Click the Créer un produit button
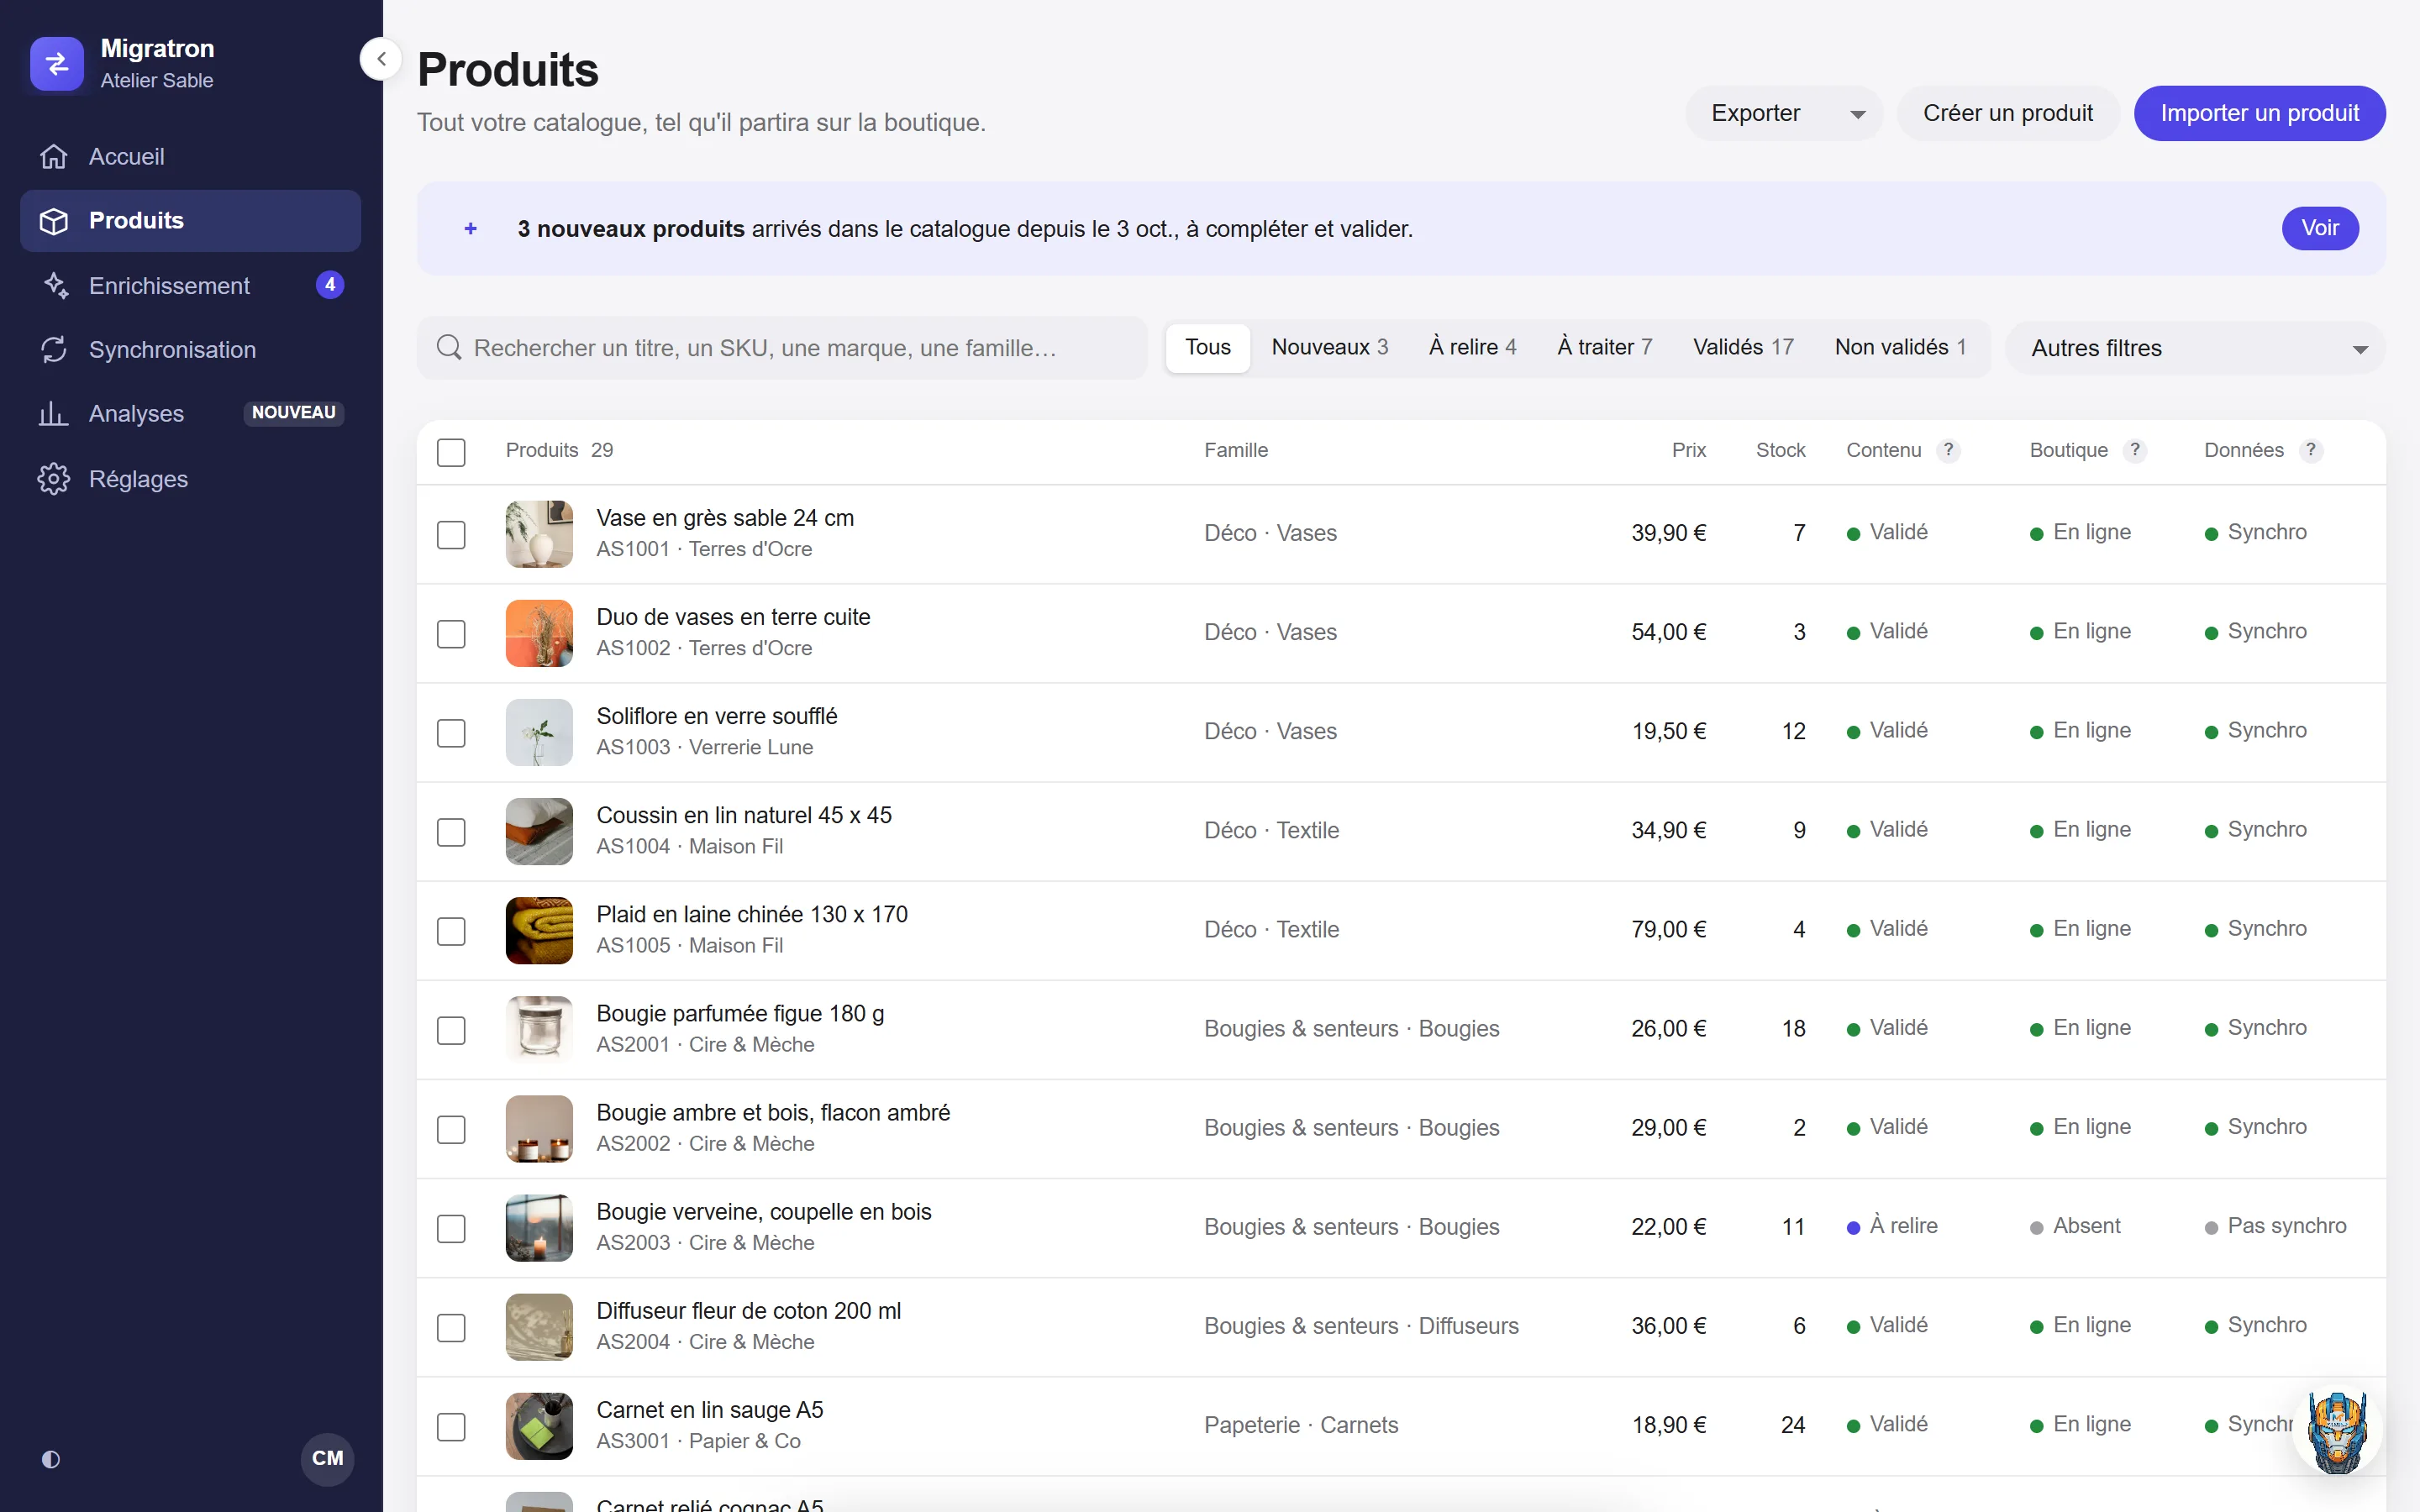The image size is (2420, 1512). (x=2007, y=113)
